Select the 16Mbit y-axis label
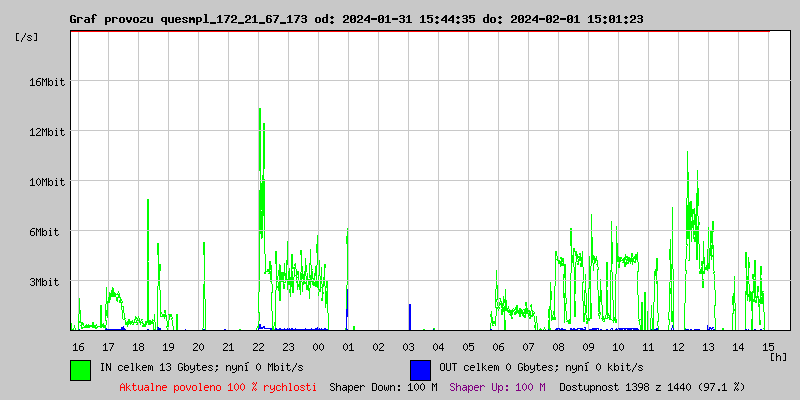 click(46, 82)
